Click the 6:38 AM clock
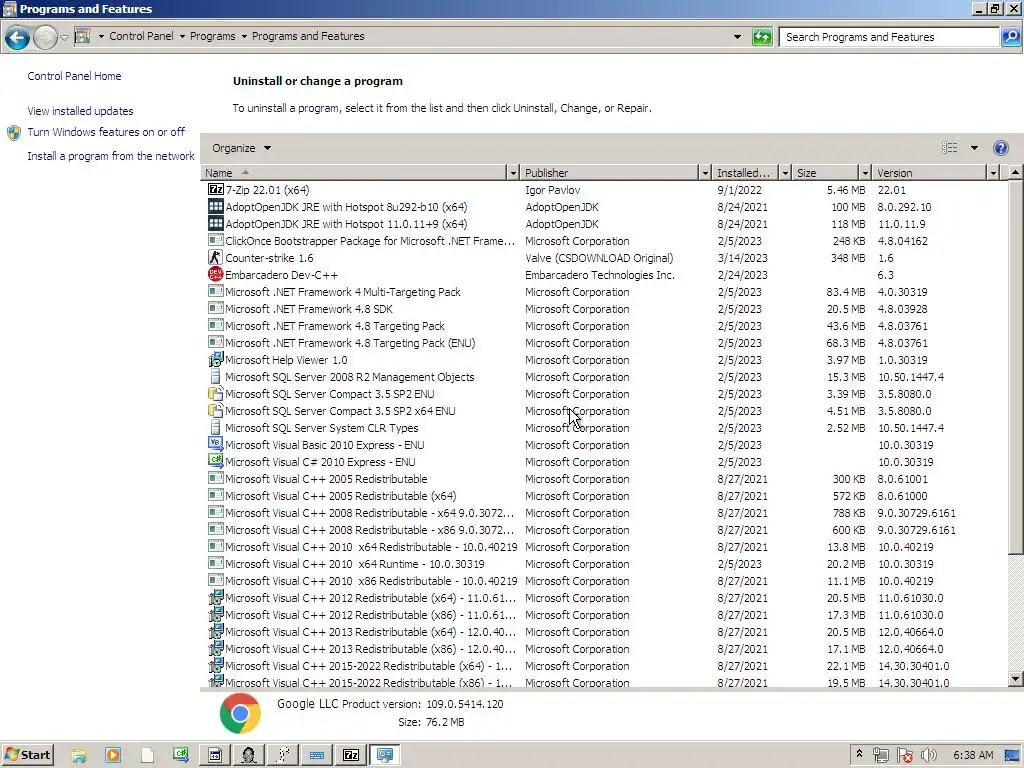Screen dimensions: 1024x768 tap(973, 755)
